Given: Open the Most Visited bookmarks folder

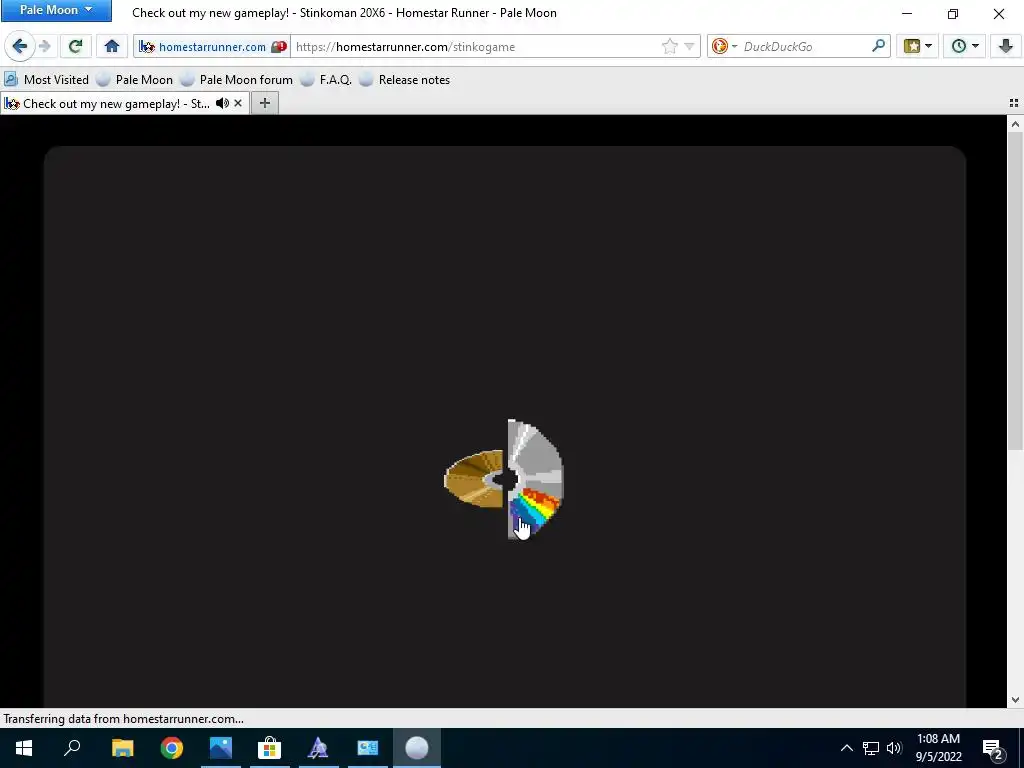Looking at the screenshot, I should tap(46, 80).
